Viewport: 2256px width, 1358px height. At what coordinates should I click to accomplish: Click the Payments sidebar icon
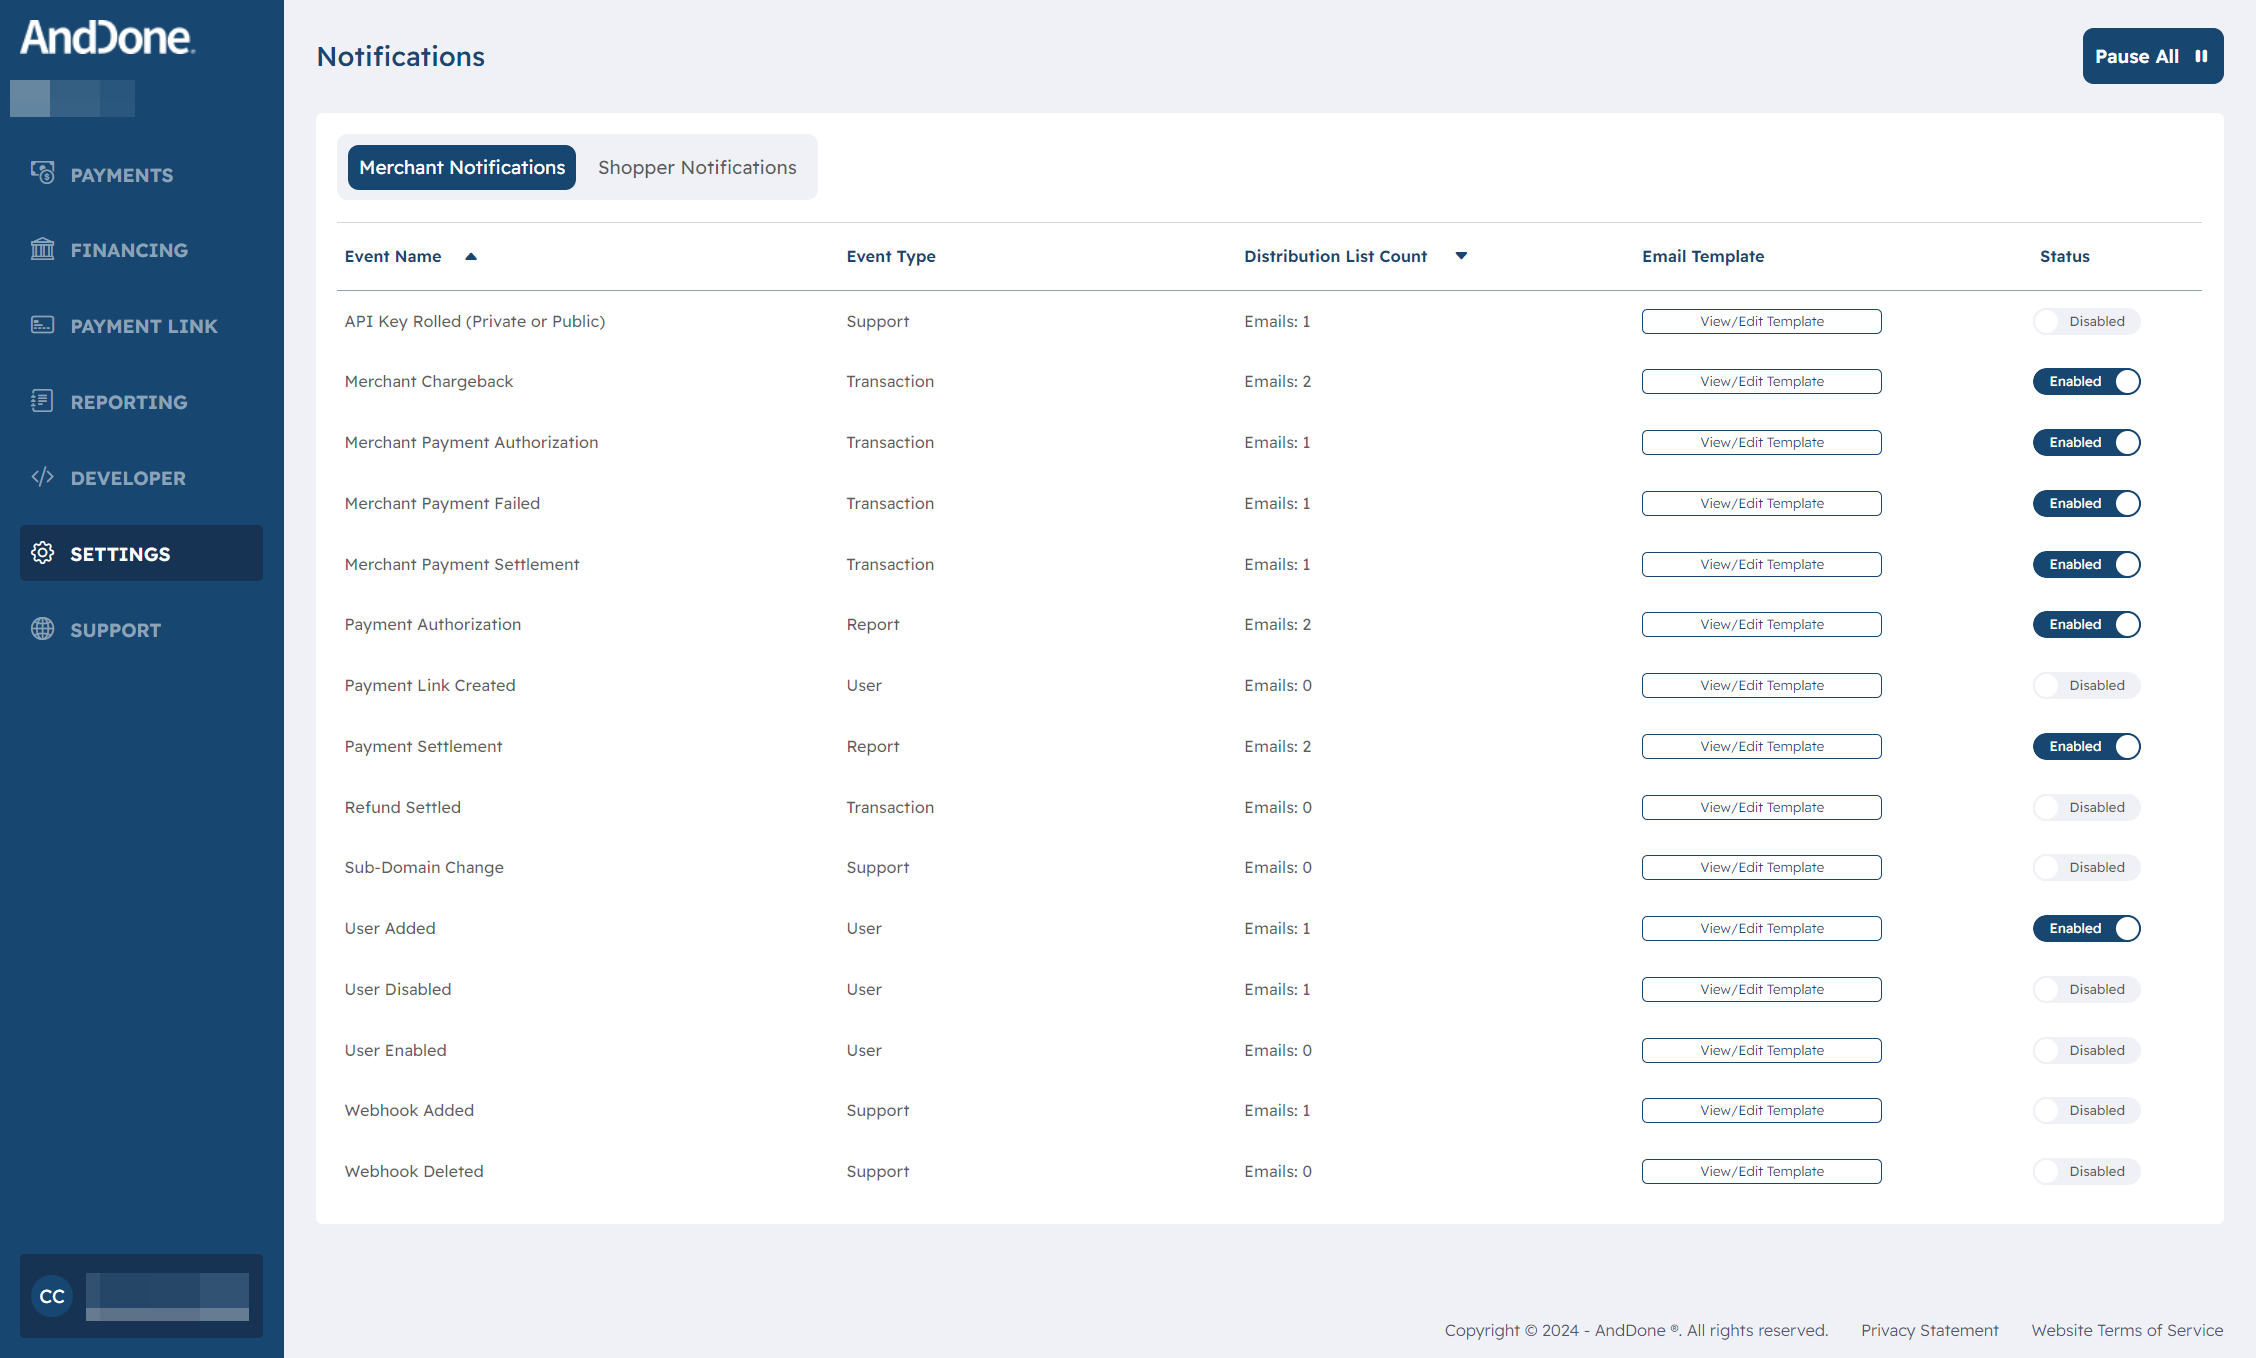pyautogui.click(x=45, y=174)
